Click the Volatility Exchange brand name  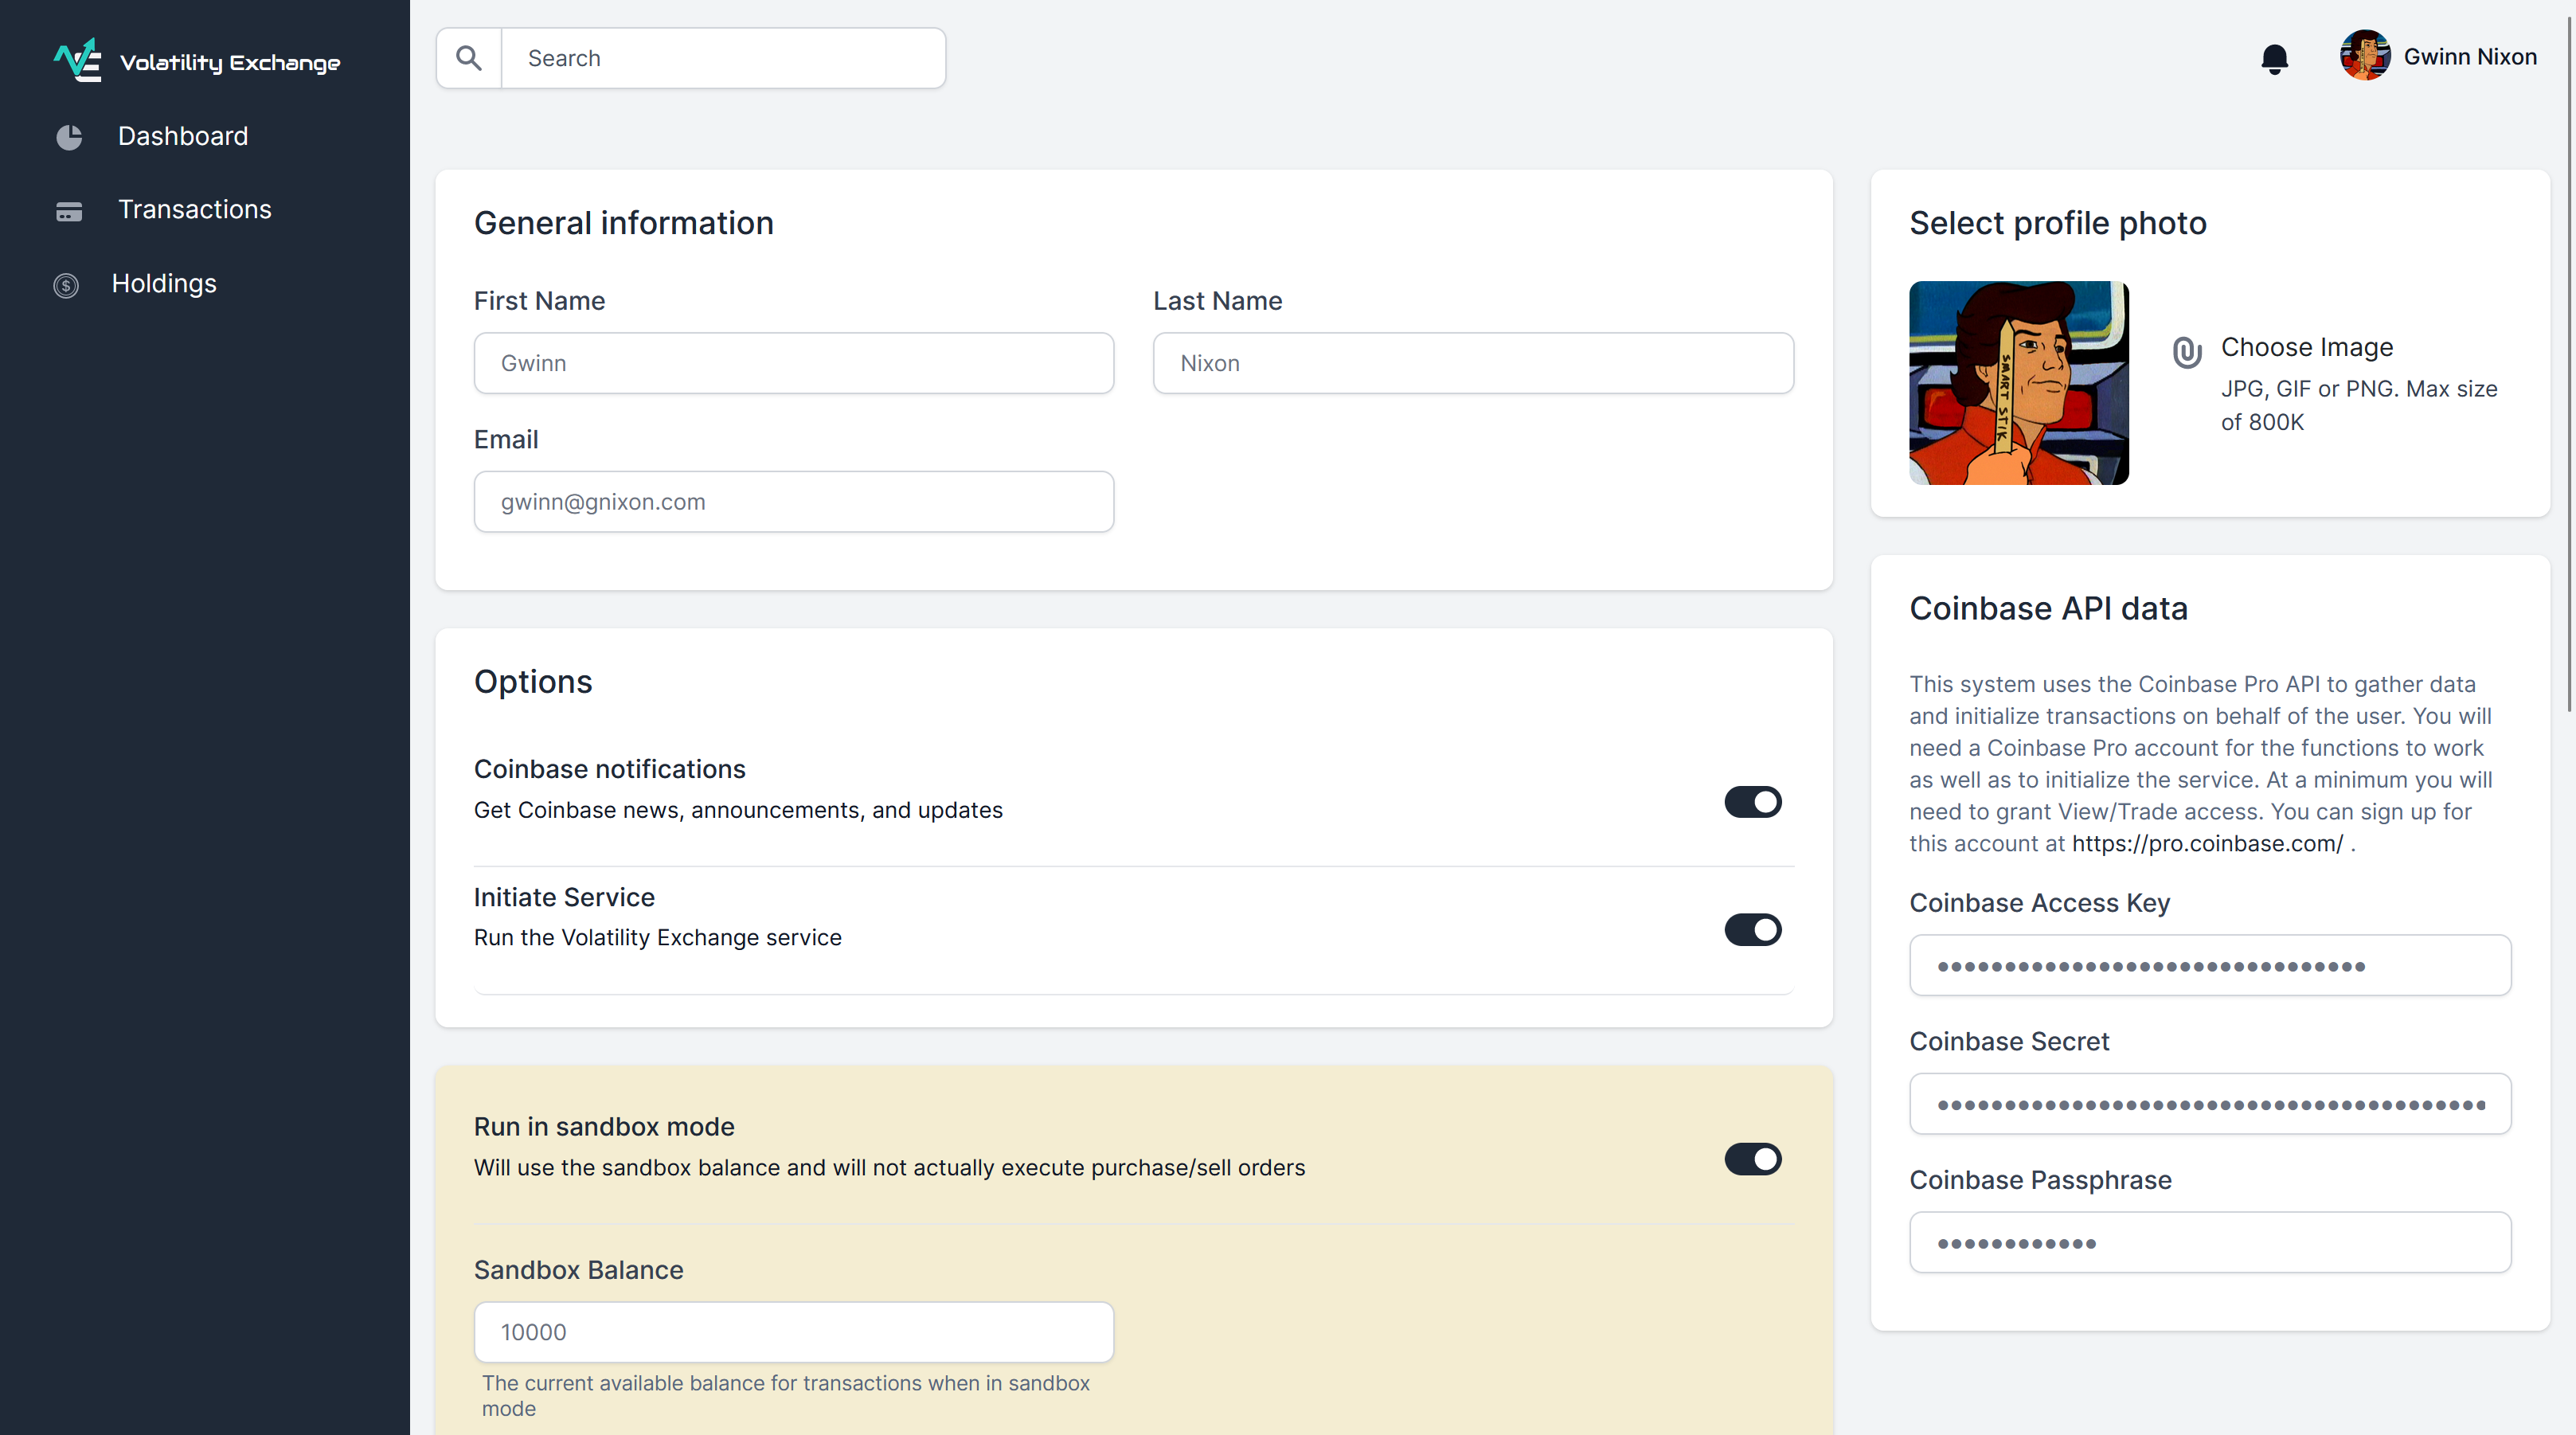230,62
